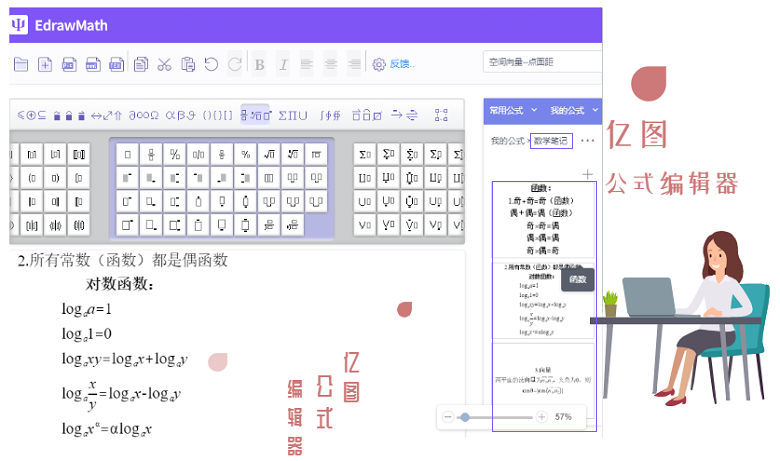
Task: Open the three-dots more options menu
Action: pyautogui.click(x=587, y=141)
